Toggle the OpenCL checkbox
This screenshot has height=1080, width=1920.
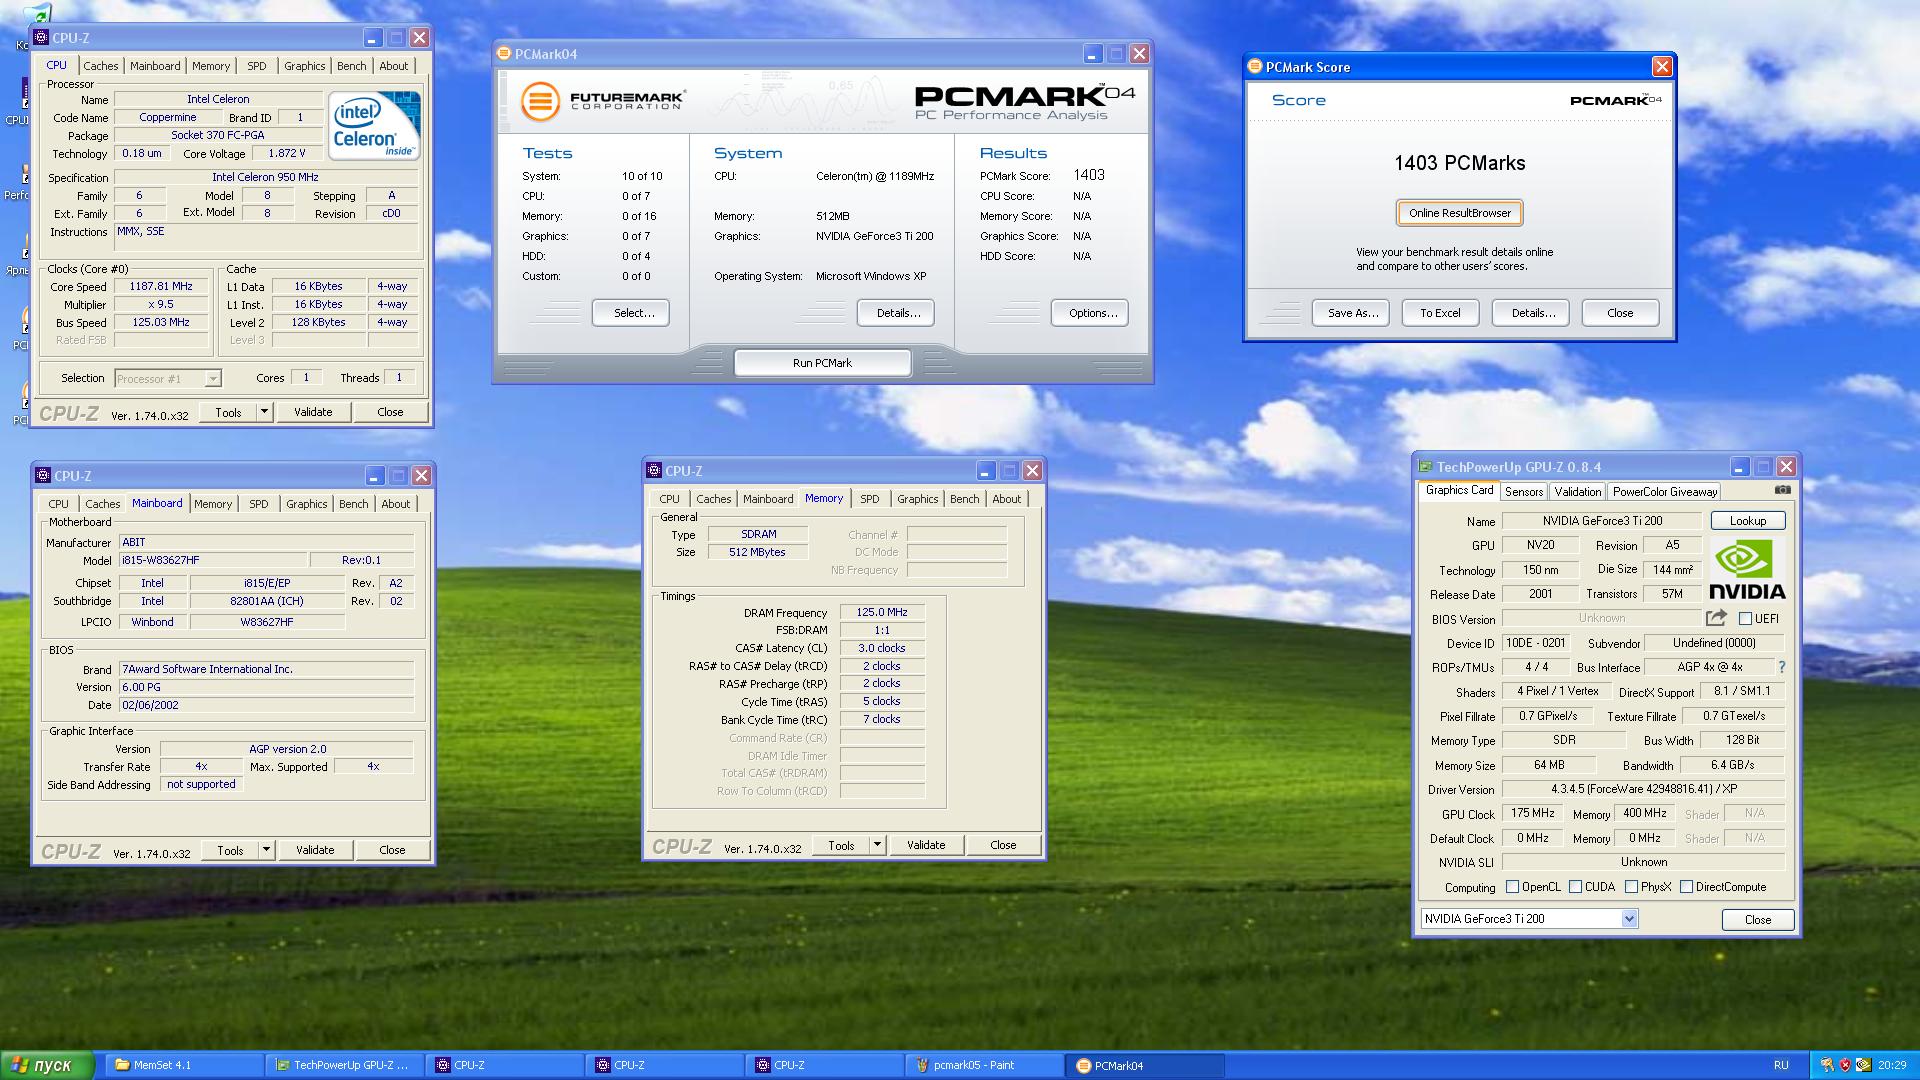(1513, 887)
